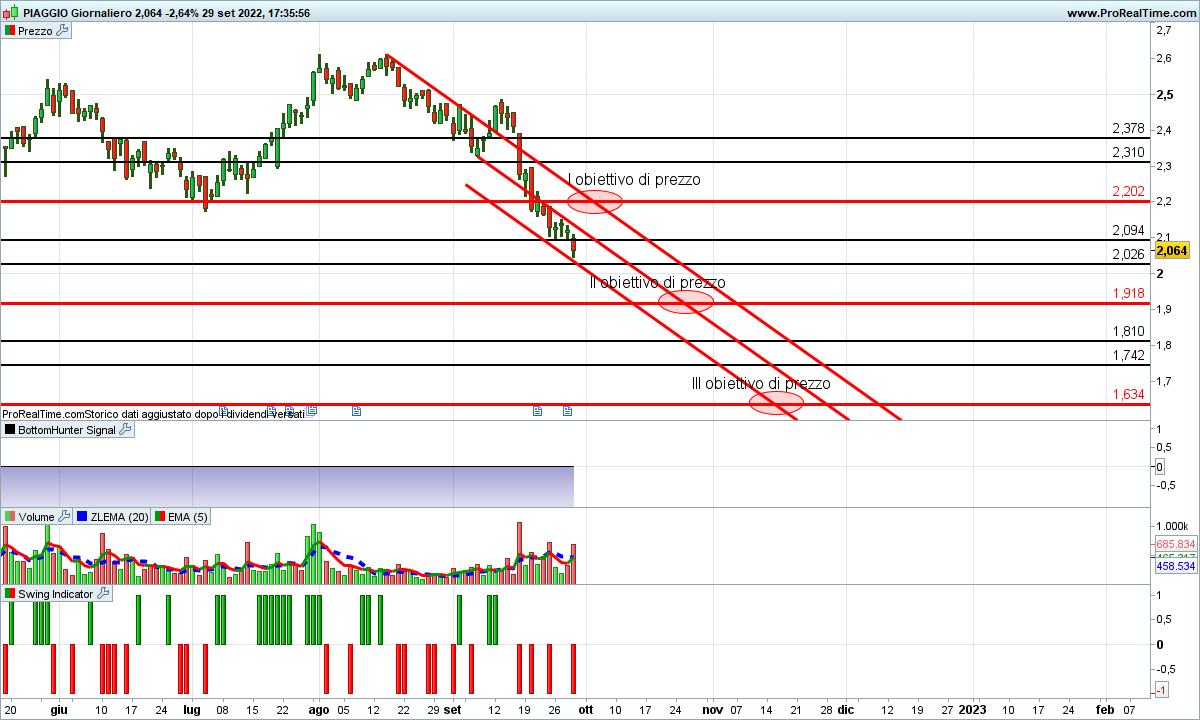Open Prezzo settings wrench icon
The width and height of the screenshot is (1200, 720).
tap(62, 31)
